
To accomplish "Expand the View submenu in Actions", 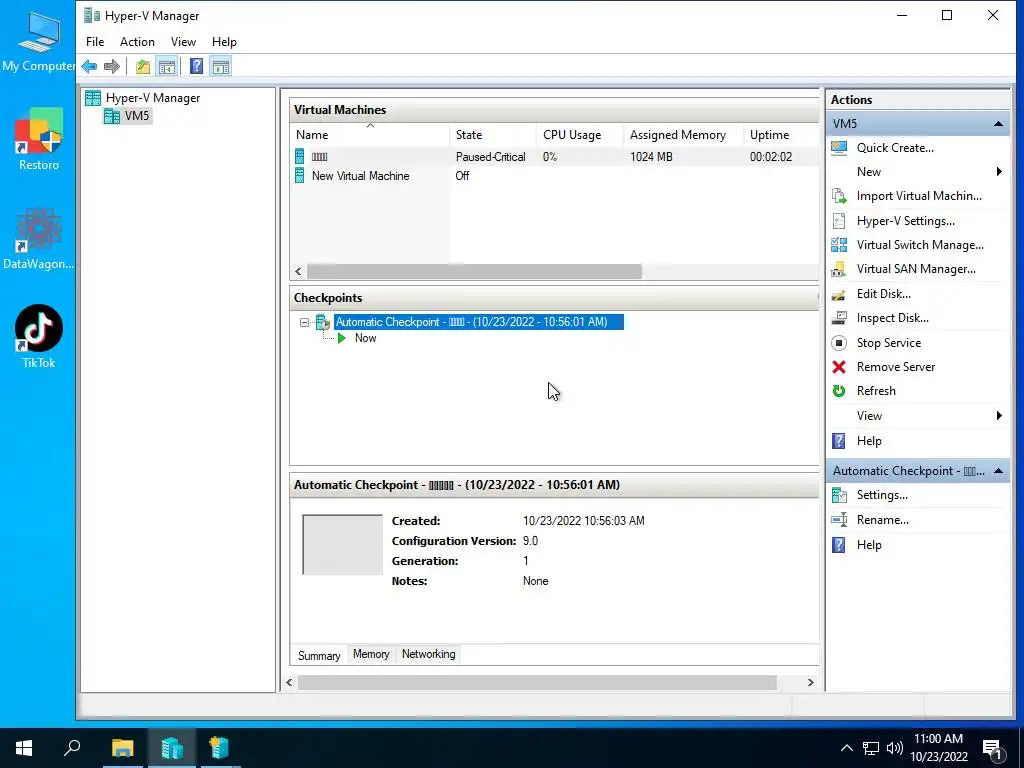I will coord(999,416).
